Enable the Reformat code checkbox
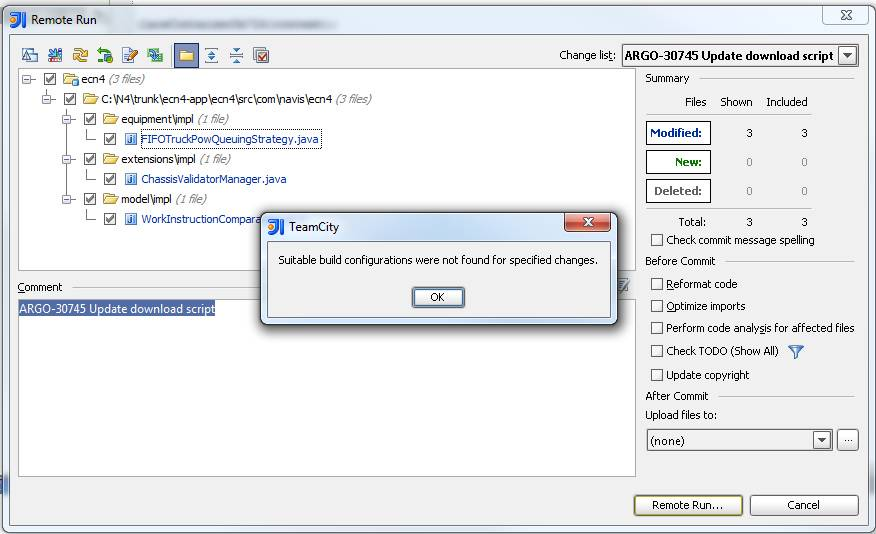This screenshot has width=876, height=534. (657, 284)
